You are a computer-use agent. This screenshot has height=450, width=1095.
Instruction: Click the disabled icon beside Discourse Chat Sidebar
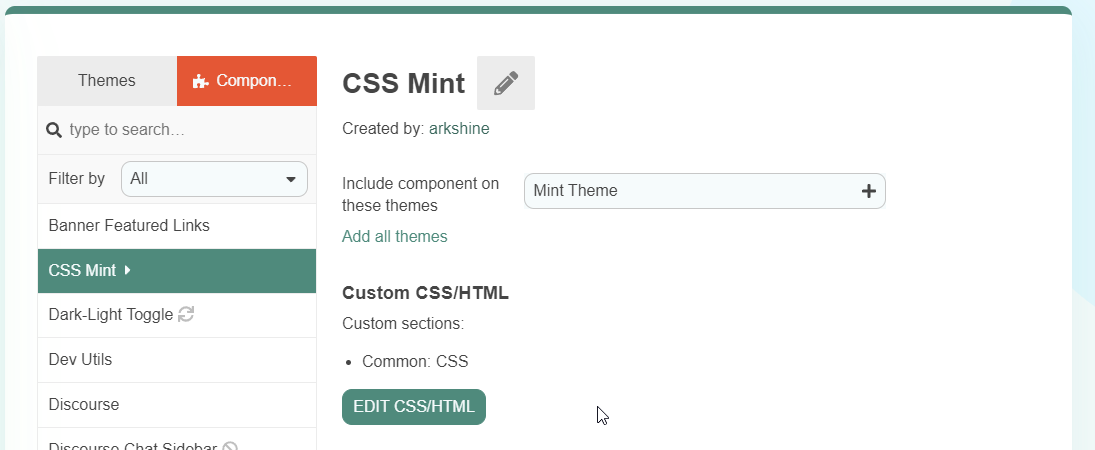tap(229, 447)
